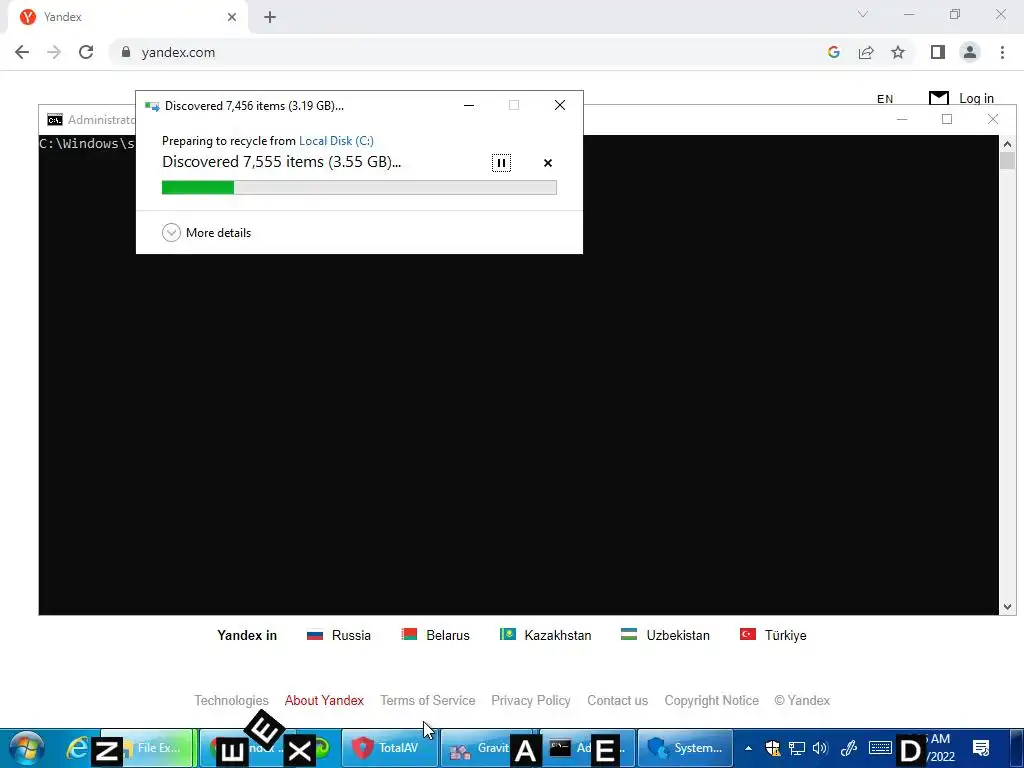Open the Privacy Policy link
The width and height of the screenshot is (1024, 768).
pos(531,700)
